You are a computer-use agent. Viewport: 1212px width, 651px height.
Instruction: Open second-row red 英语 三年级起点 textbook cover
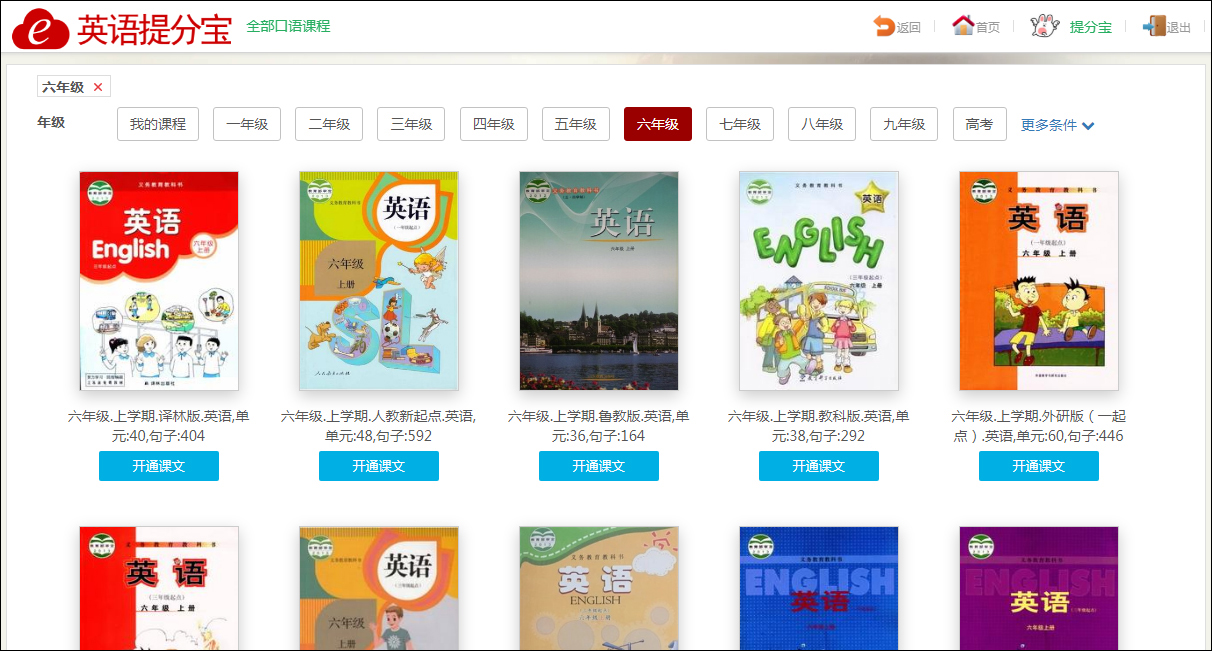pyautogui.click(x=159, y=588)
